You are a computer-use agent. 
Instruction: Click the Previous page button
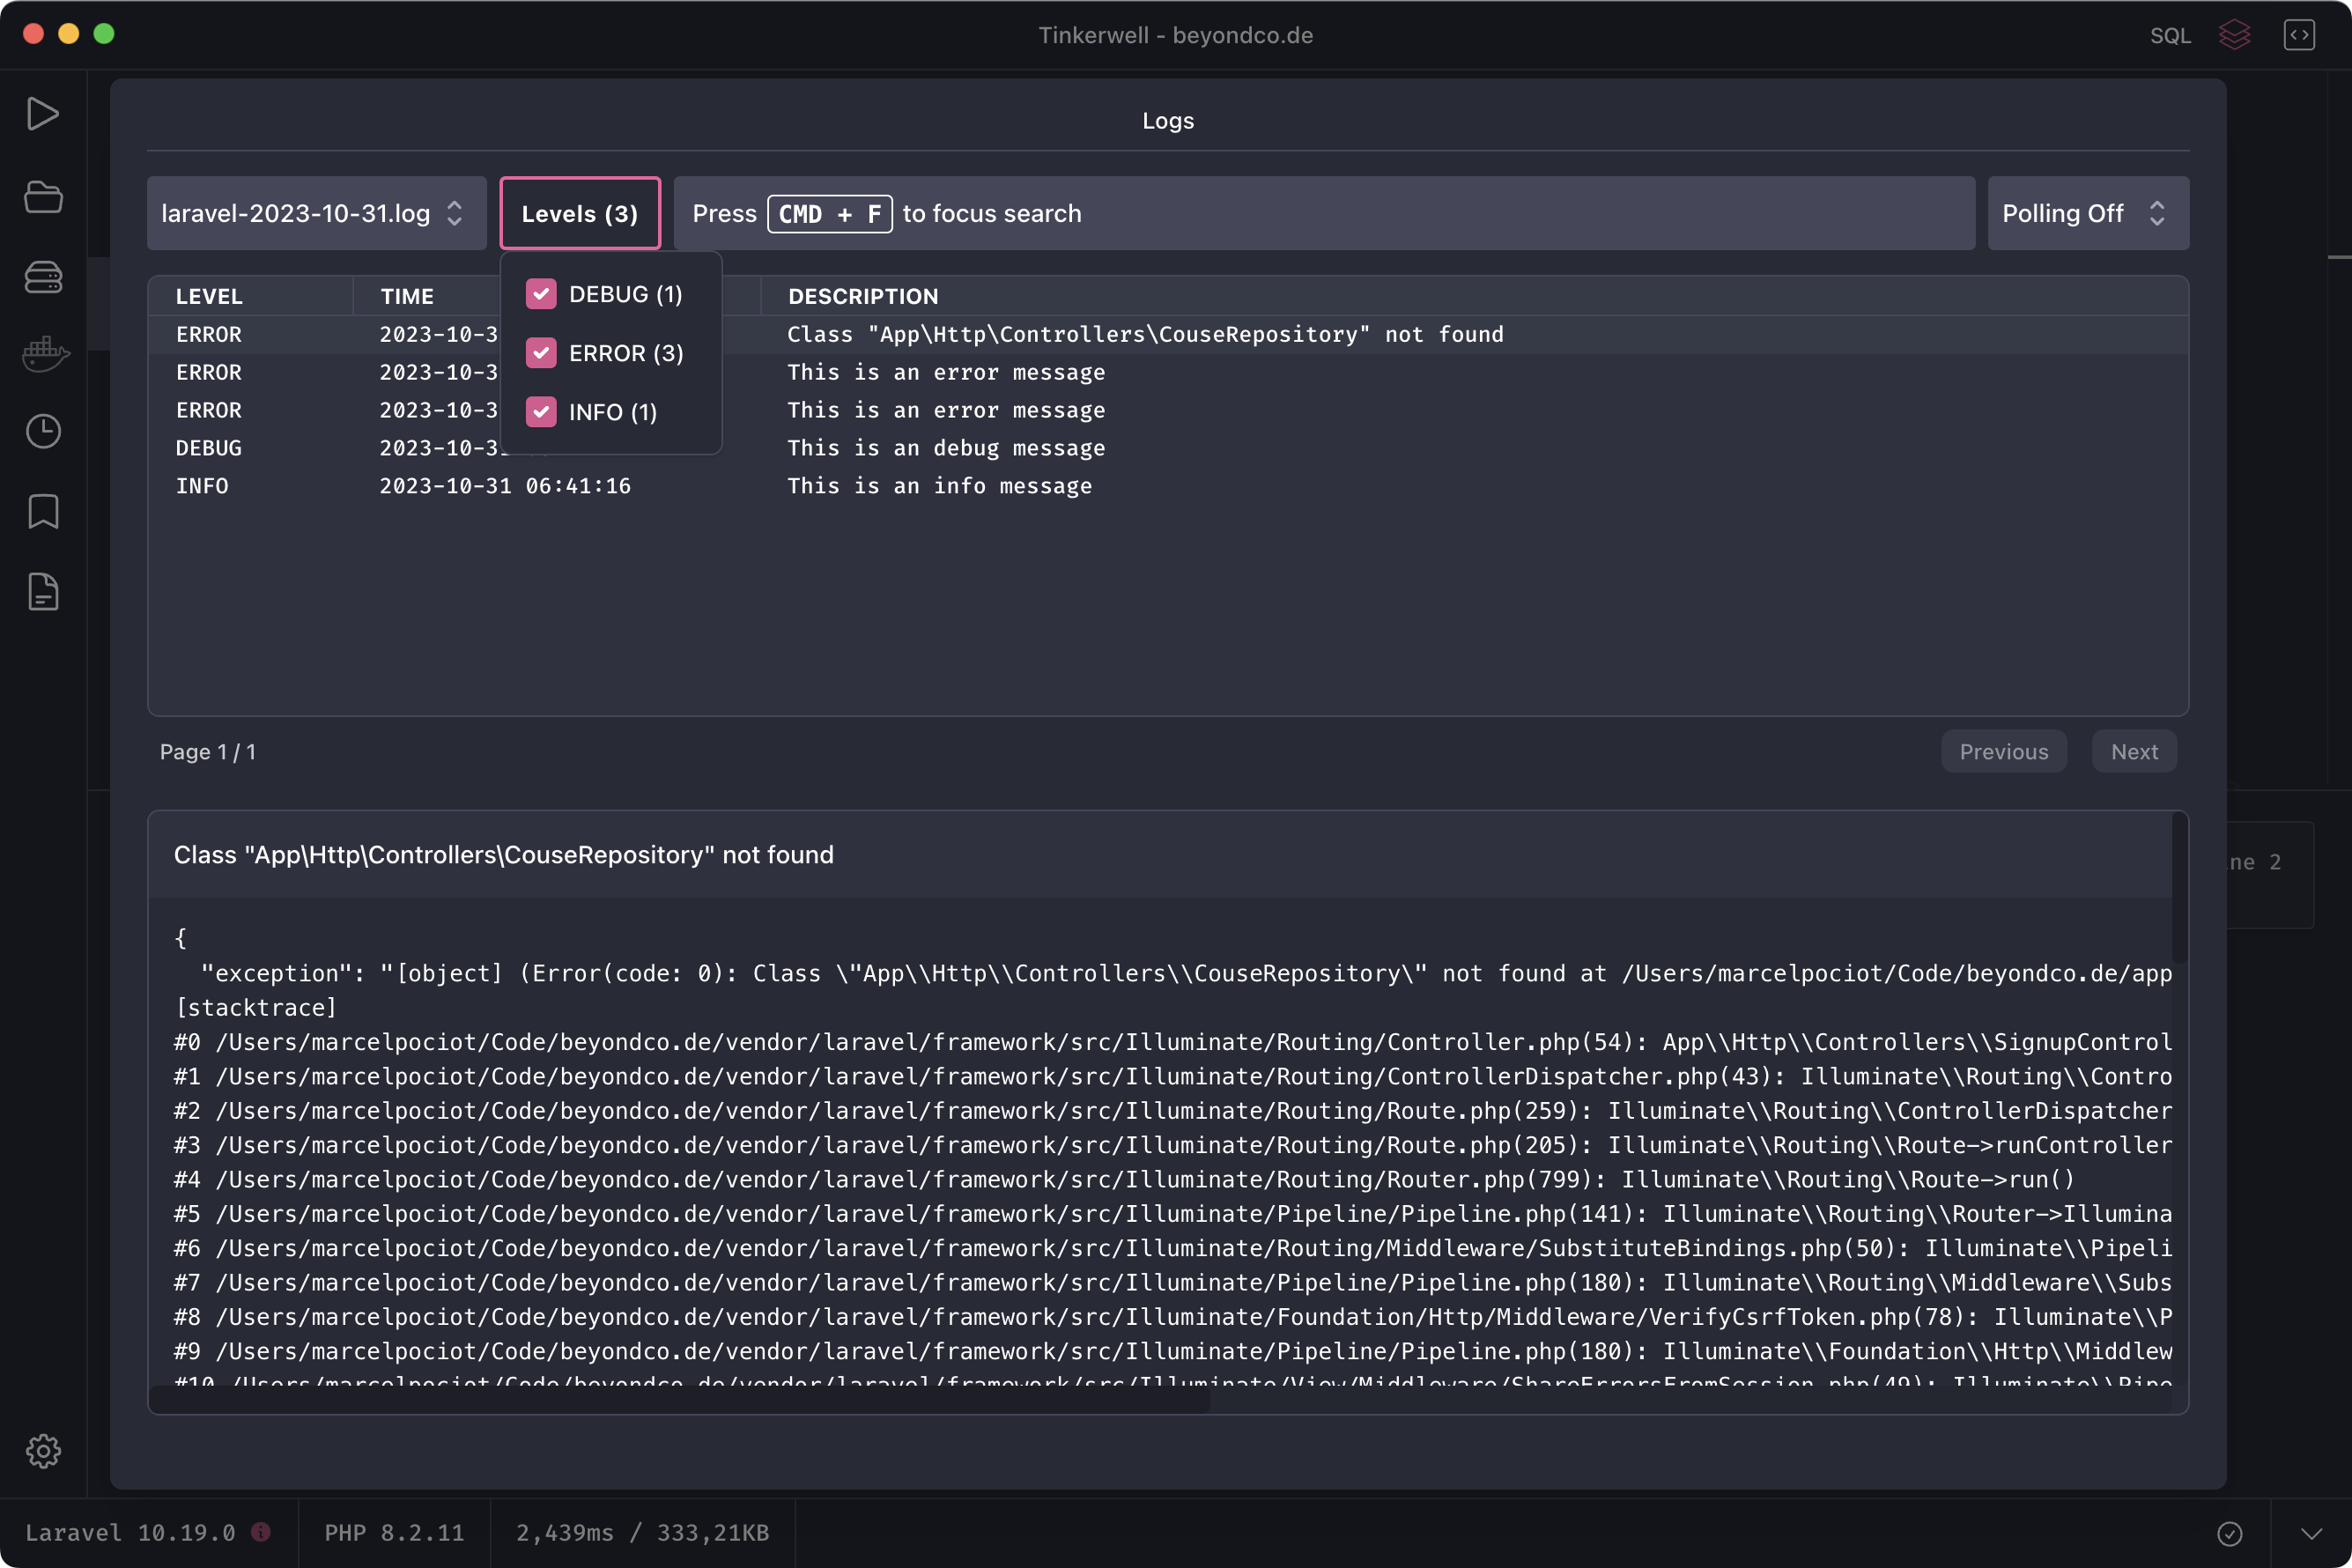coord(2004,751)
